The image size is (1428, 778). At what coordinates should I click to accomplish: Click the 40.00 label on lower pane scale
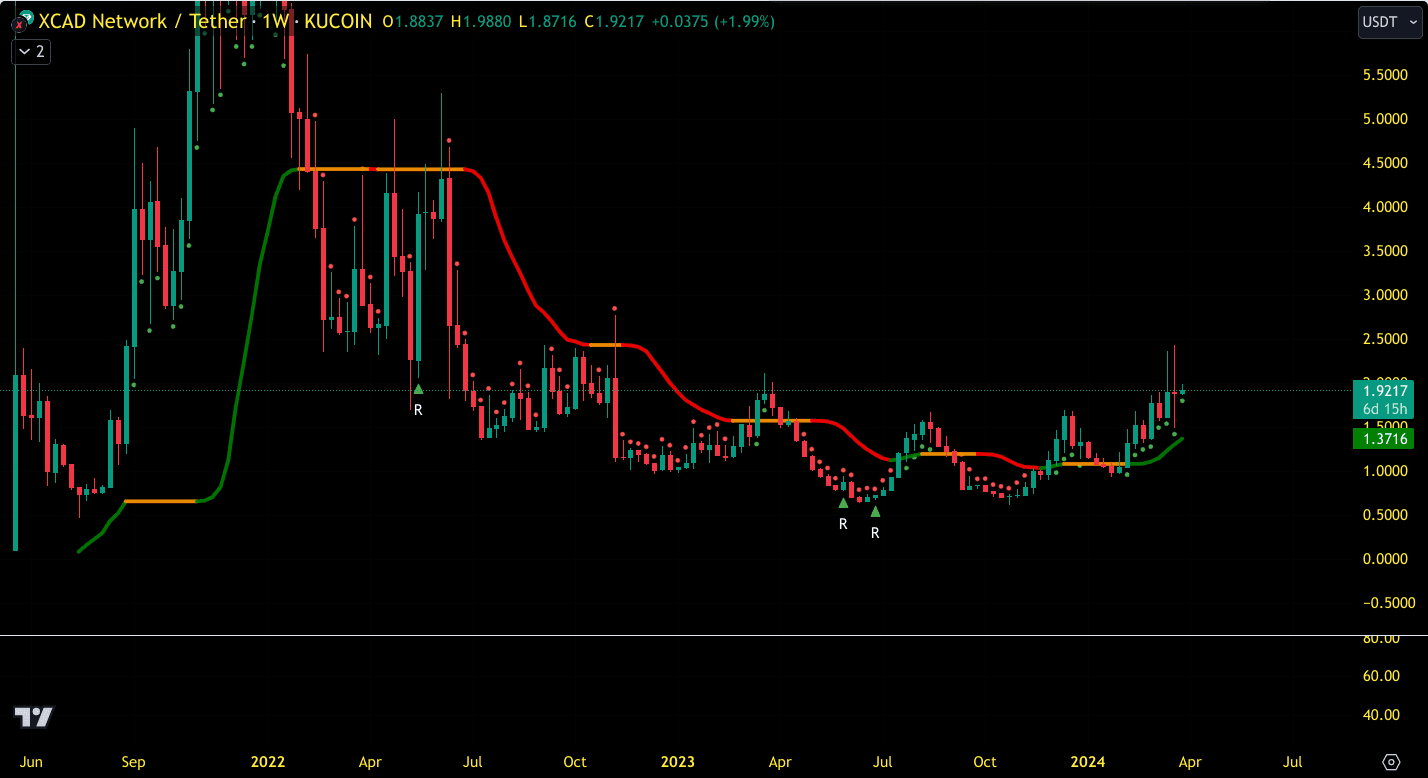coord(1382,715)
